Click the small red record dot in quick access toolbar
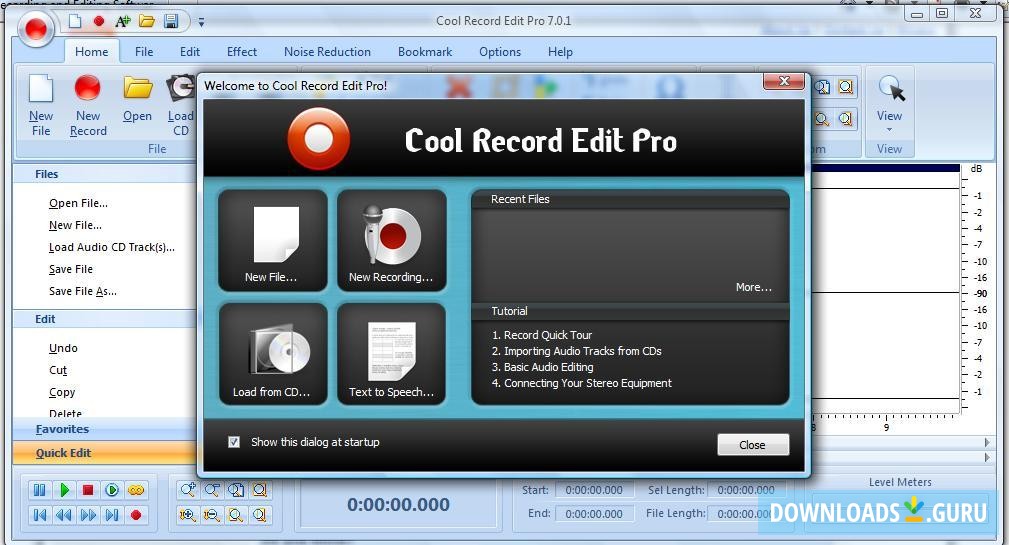 [99, 21]
